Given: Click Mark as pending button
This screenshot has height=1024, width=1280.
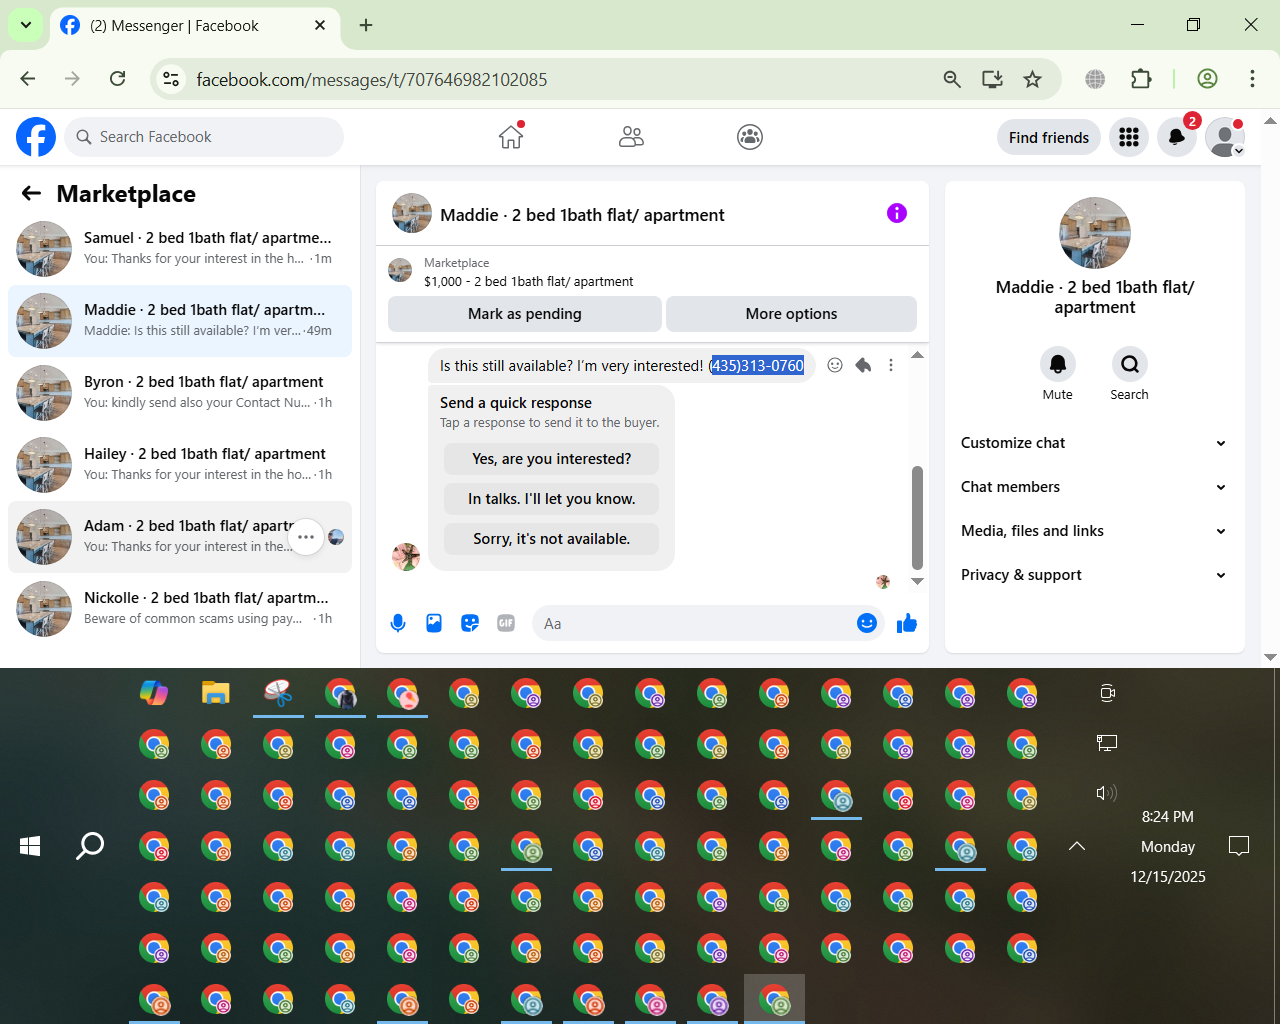Looking at the screenshot, I should 525,314.
